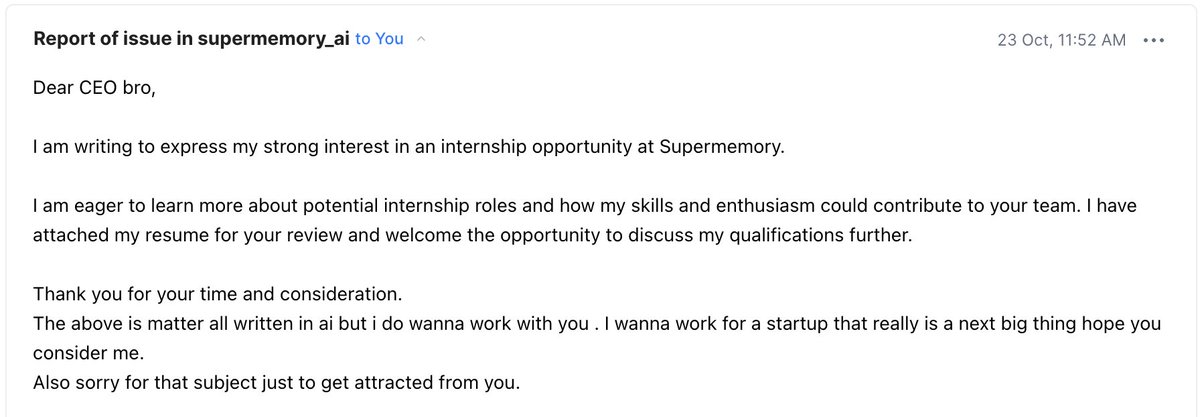Click the 'Also sorry for that subject' line
This screenshot has width=1200, height=417.
276,382
